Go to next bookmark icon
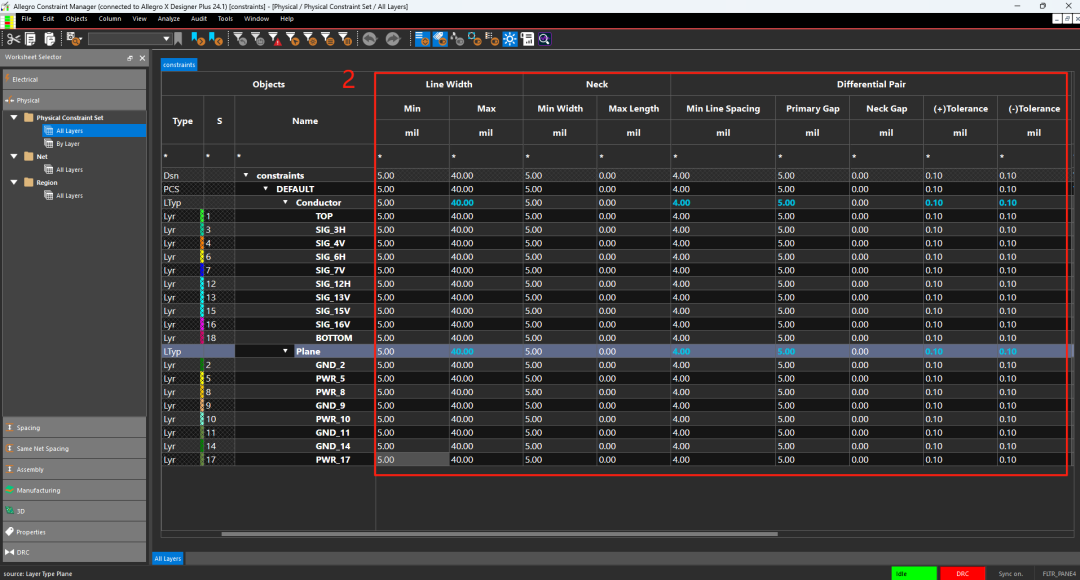1080x580 pixels. tap(198, 39)
